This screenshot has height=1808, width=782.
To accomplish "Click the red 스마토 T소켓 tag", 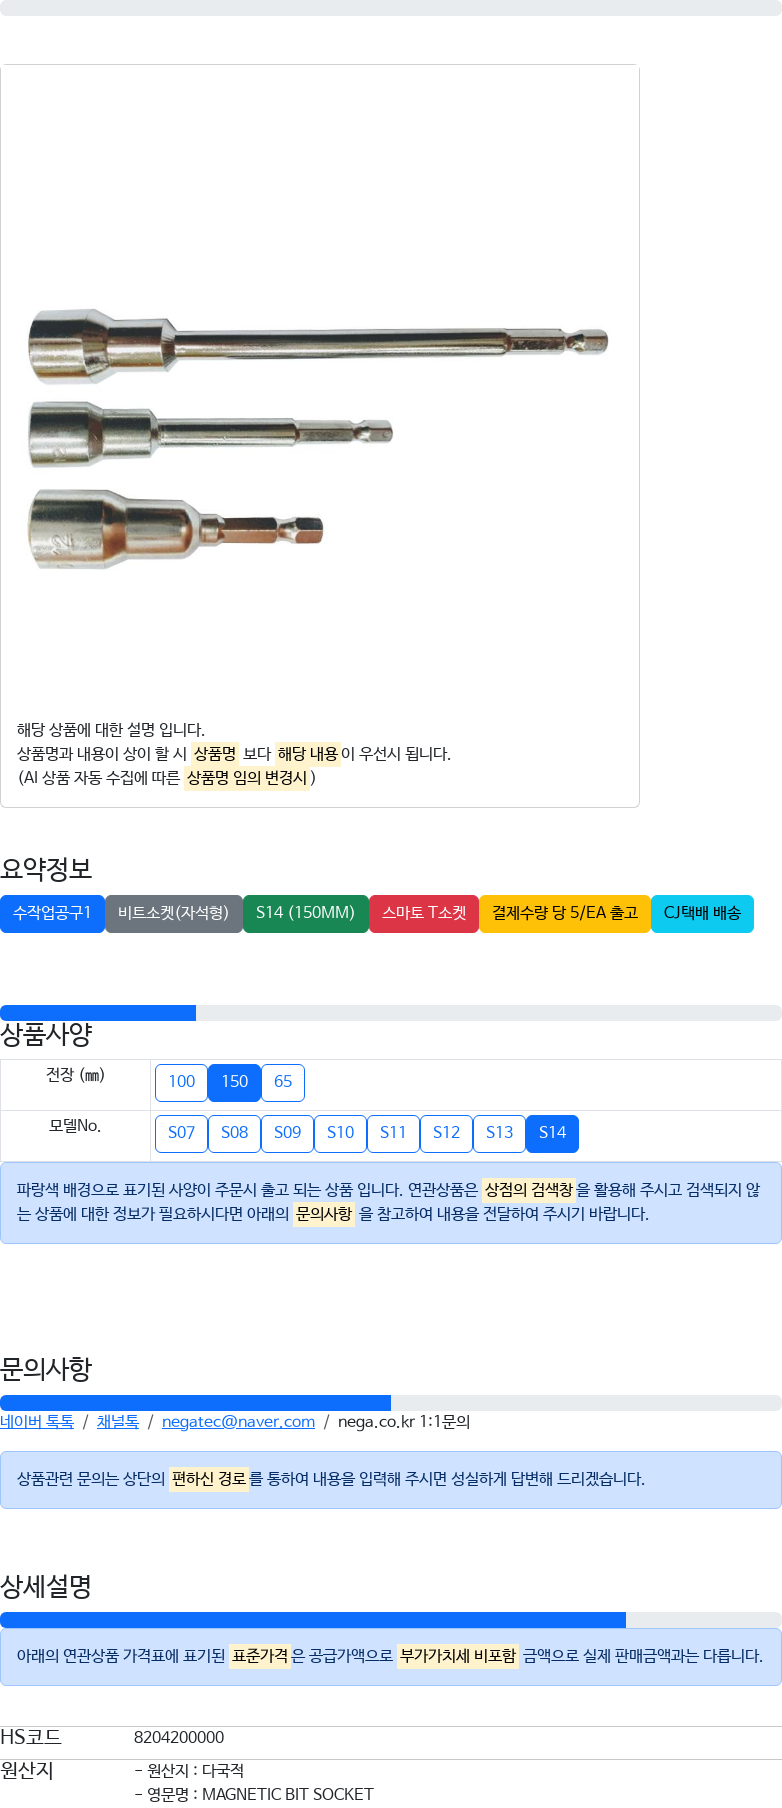I will tap(424, 913).
